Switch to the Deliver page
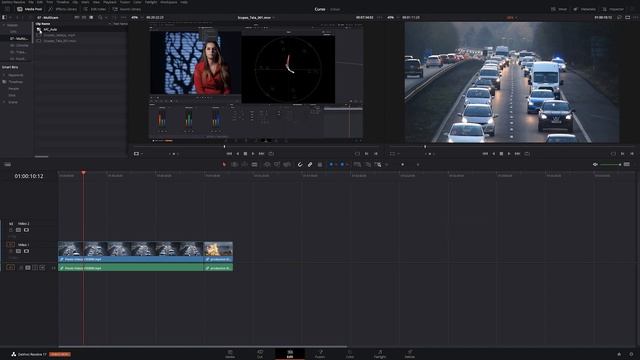Viewport: 640px width, 360px height. click(410, 354)
